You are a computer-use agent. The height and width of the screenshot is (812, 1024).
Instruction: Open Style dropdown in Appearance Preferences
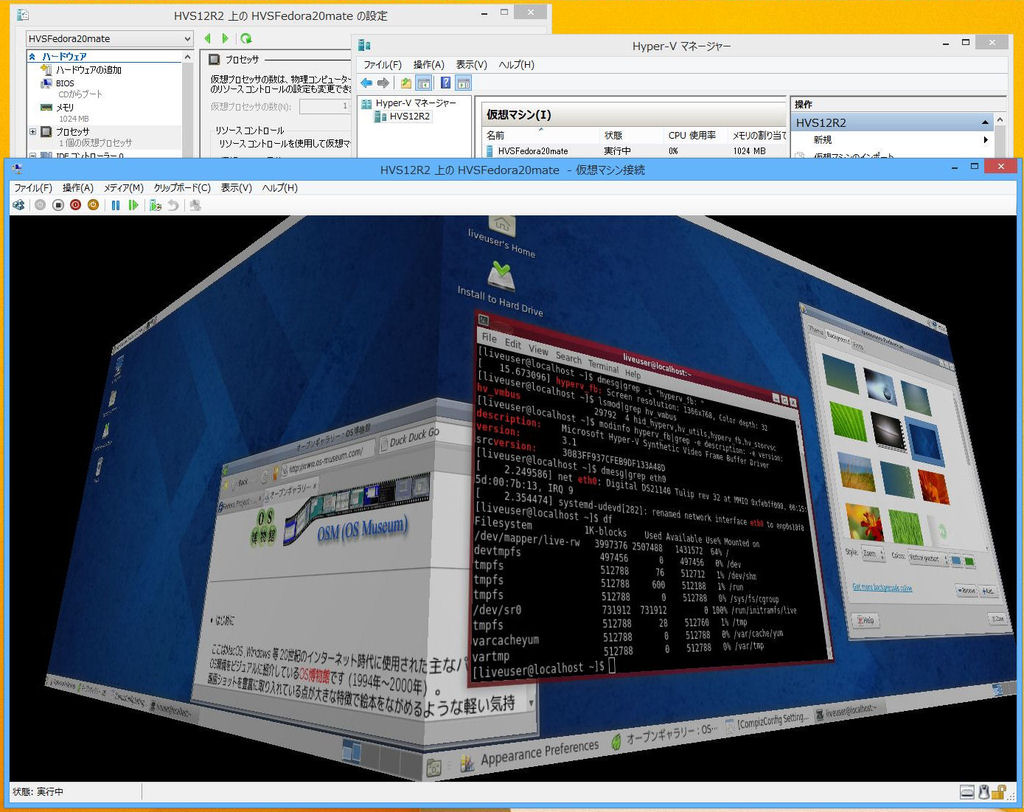[872, 555]
